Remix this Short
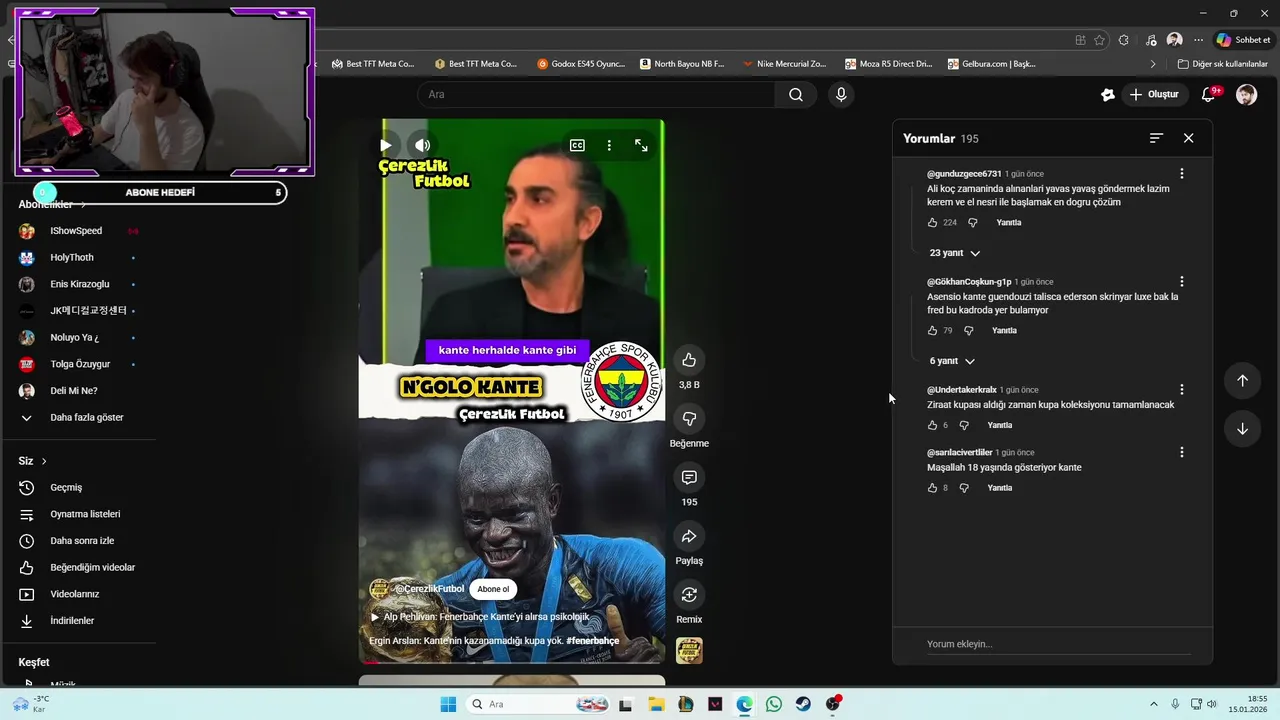1280x720 pixels. (689, 595)
